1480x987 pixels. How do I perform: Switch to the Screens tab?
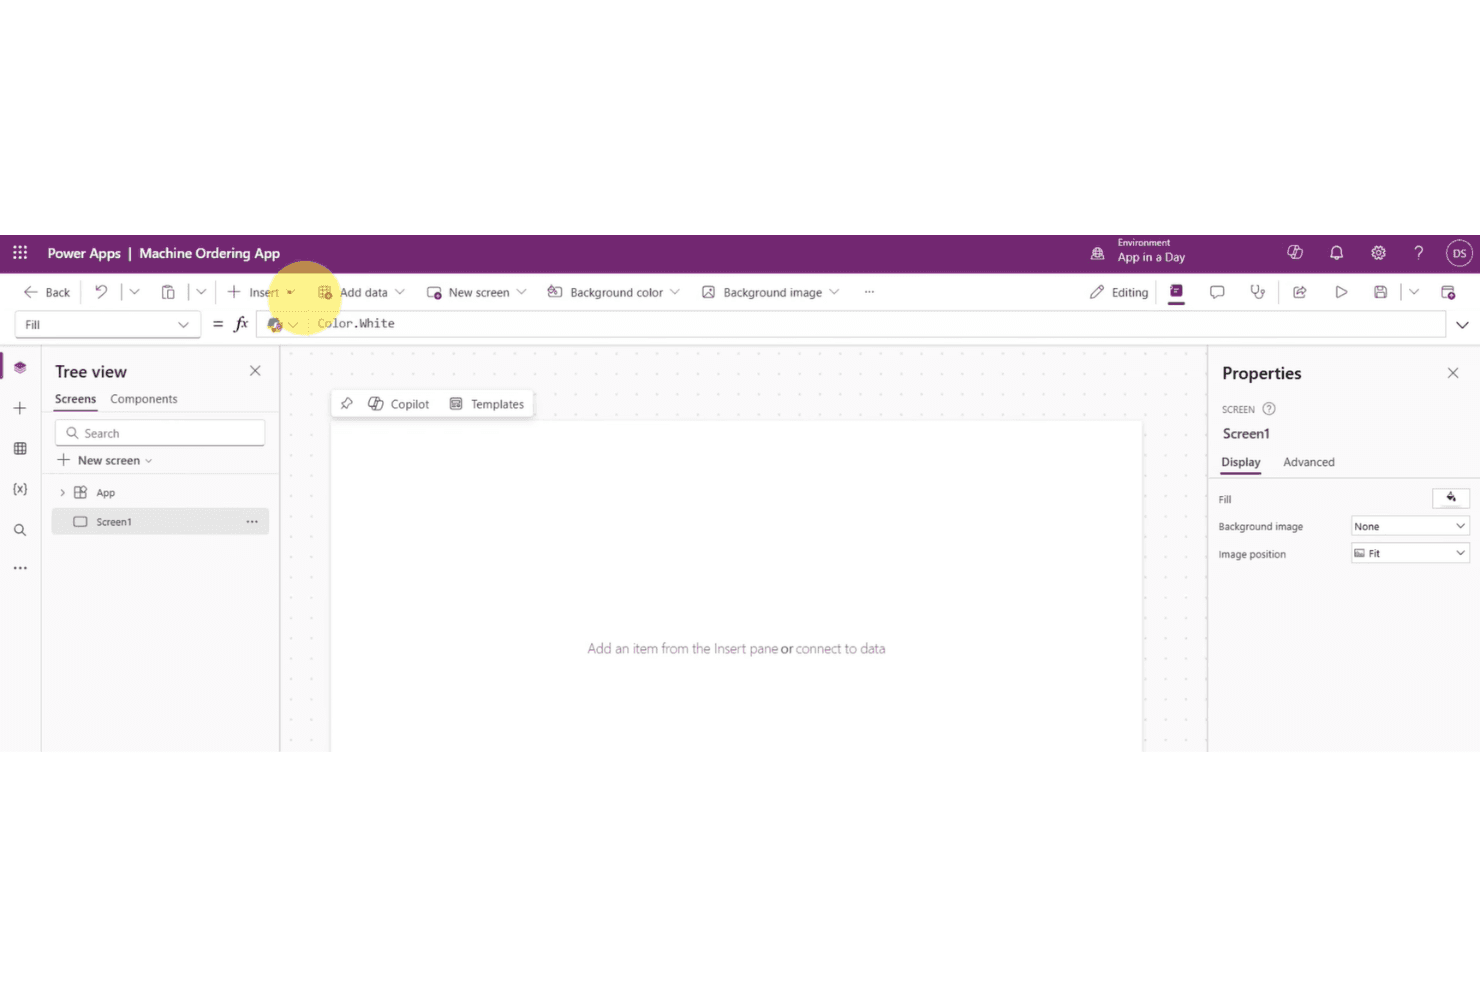coord(75,399)
